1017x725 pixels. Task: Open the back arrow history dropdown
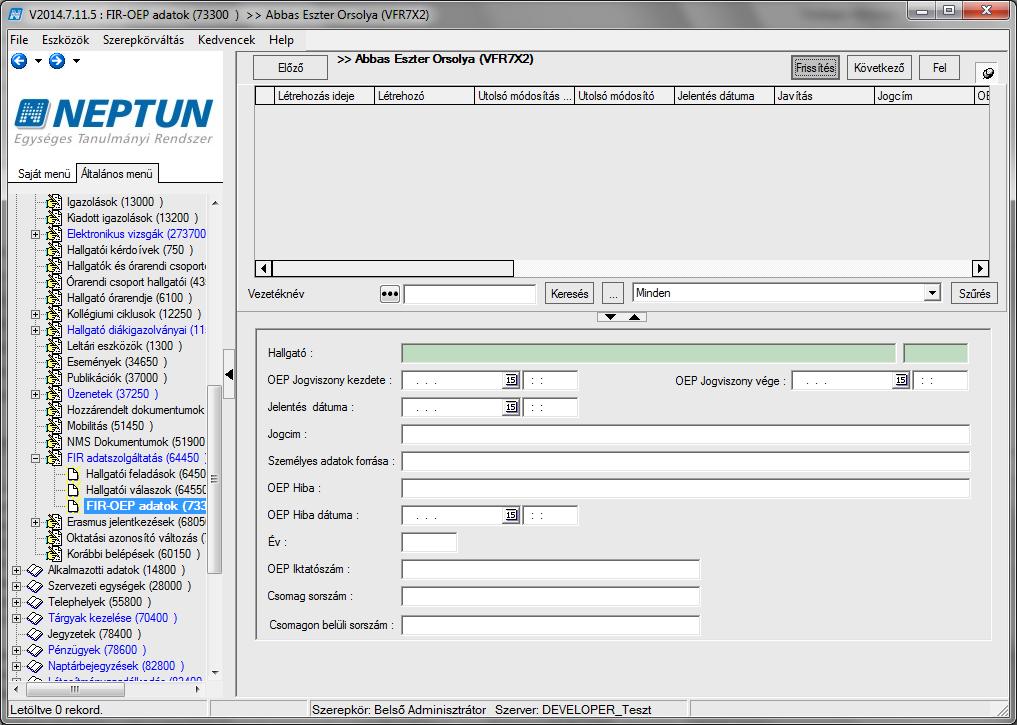(38, 61)
